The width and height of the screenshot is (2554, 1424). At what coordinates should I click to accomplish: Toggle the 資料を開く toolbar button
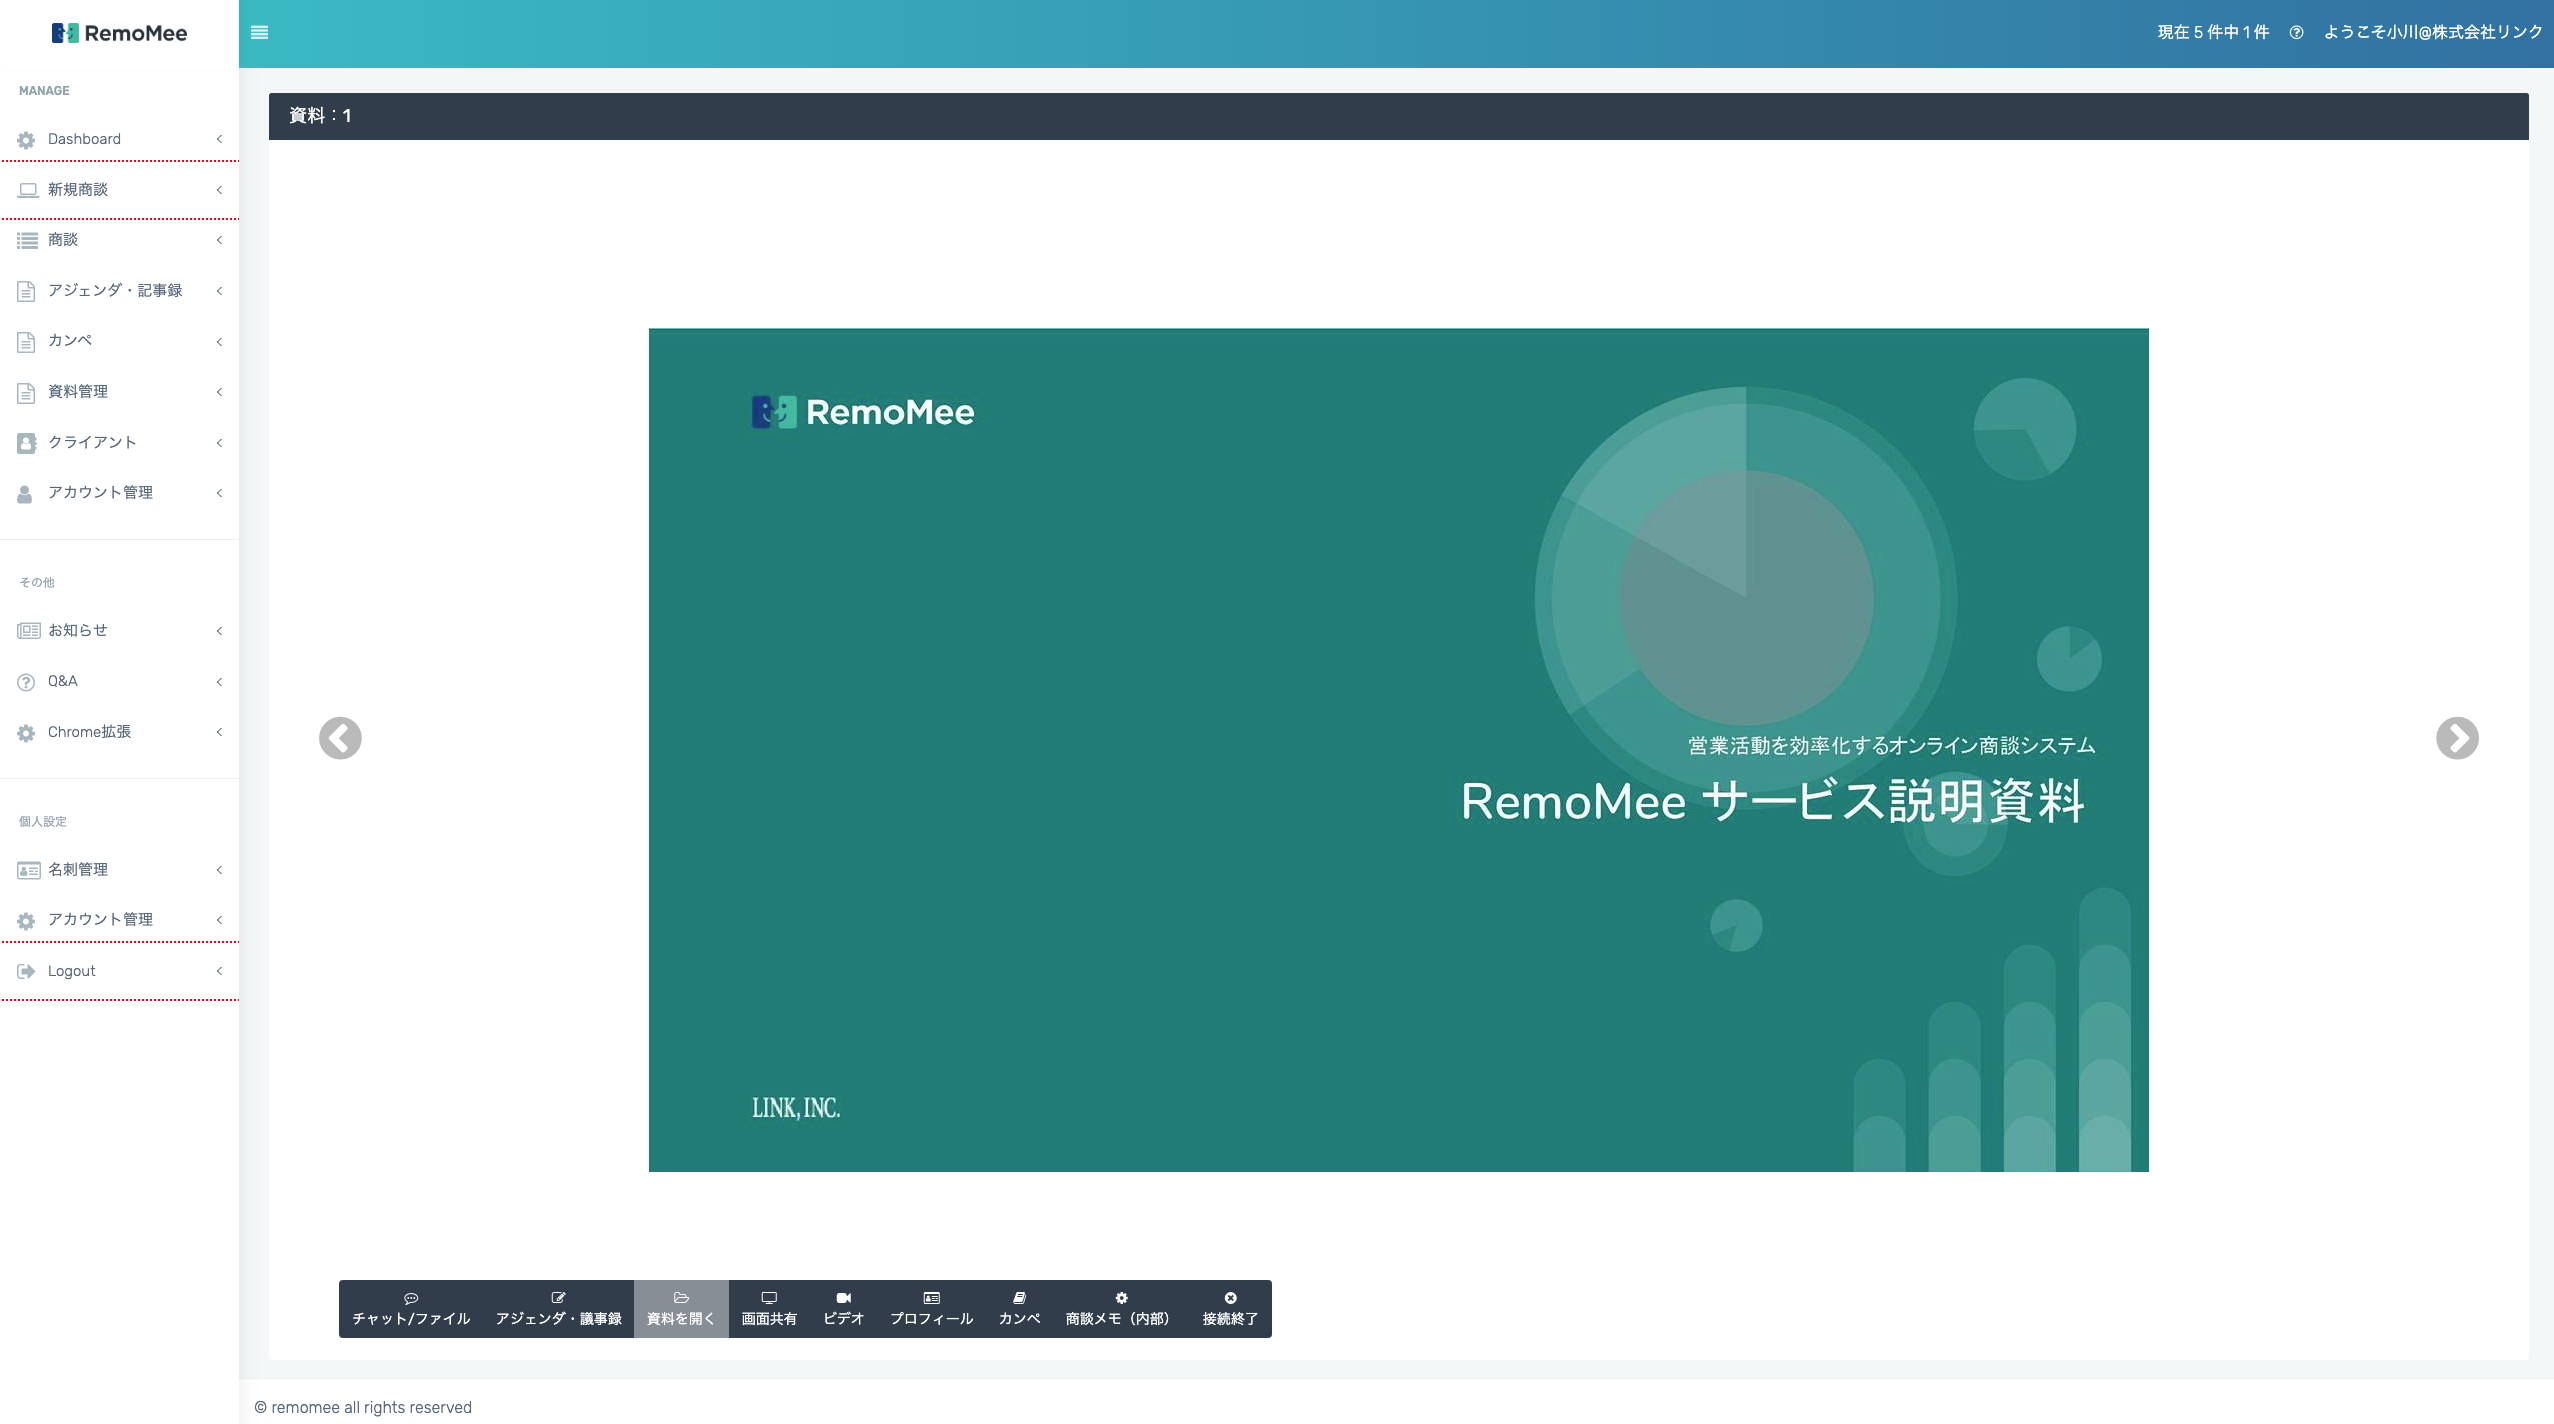(681, 1308)
